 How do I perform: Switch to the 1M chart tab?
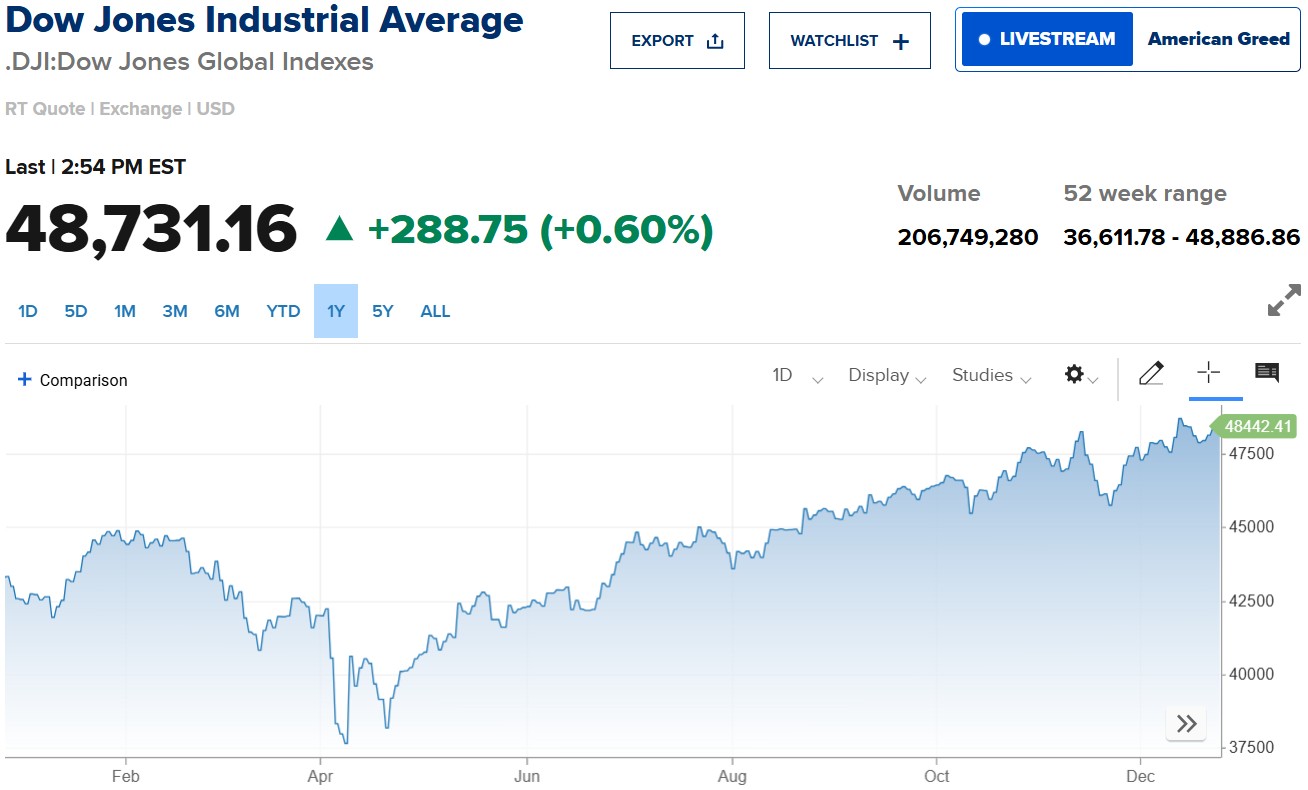(125, 311)
